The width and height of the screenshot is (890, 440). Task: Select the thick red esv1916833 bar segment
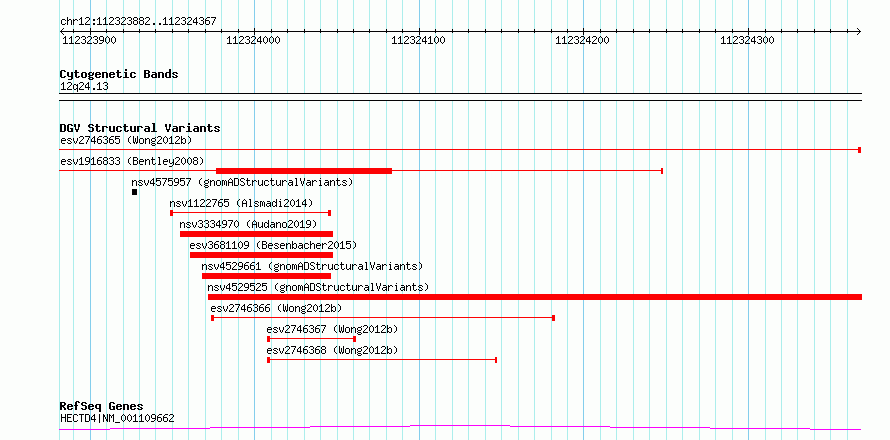pyautogui.click(x=304, y=171)
